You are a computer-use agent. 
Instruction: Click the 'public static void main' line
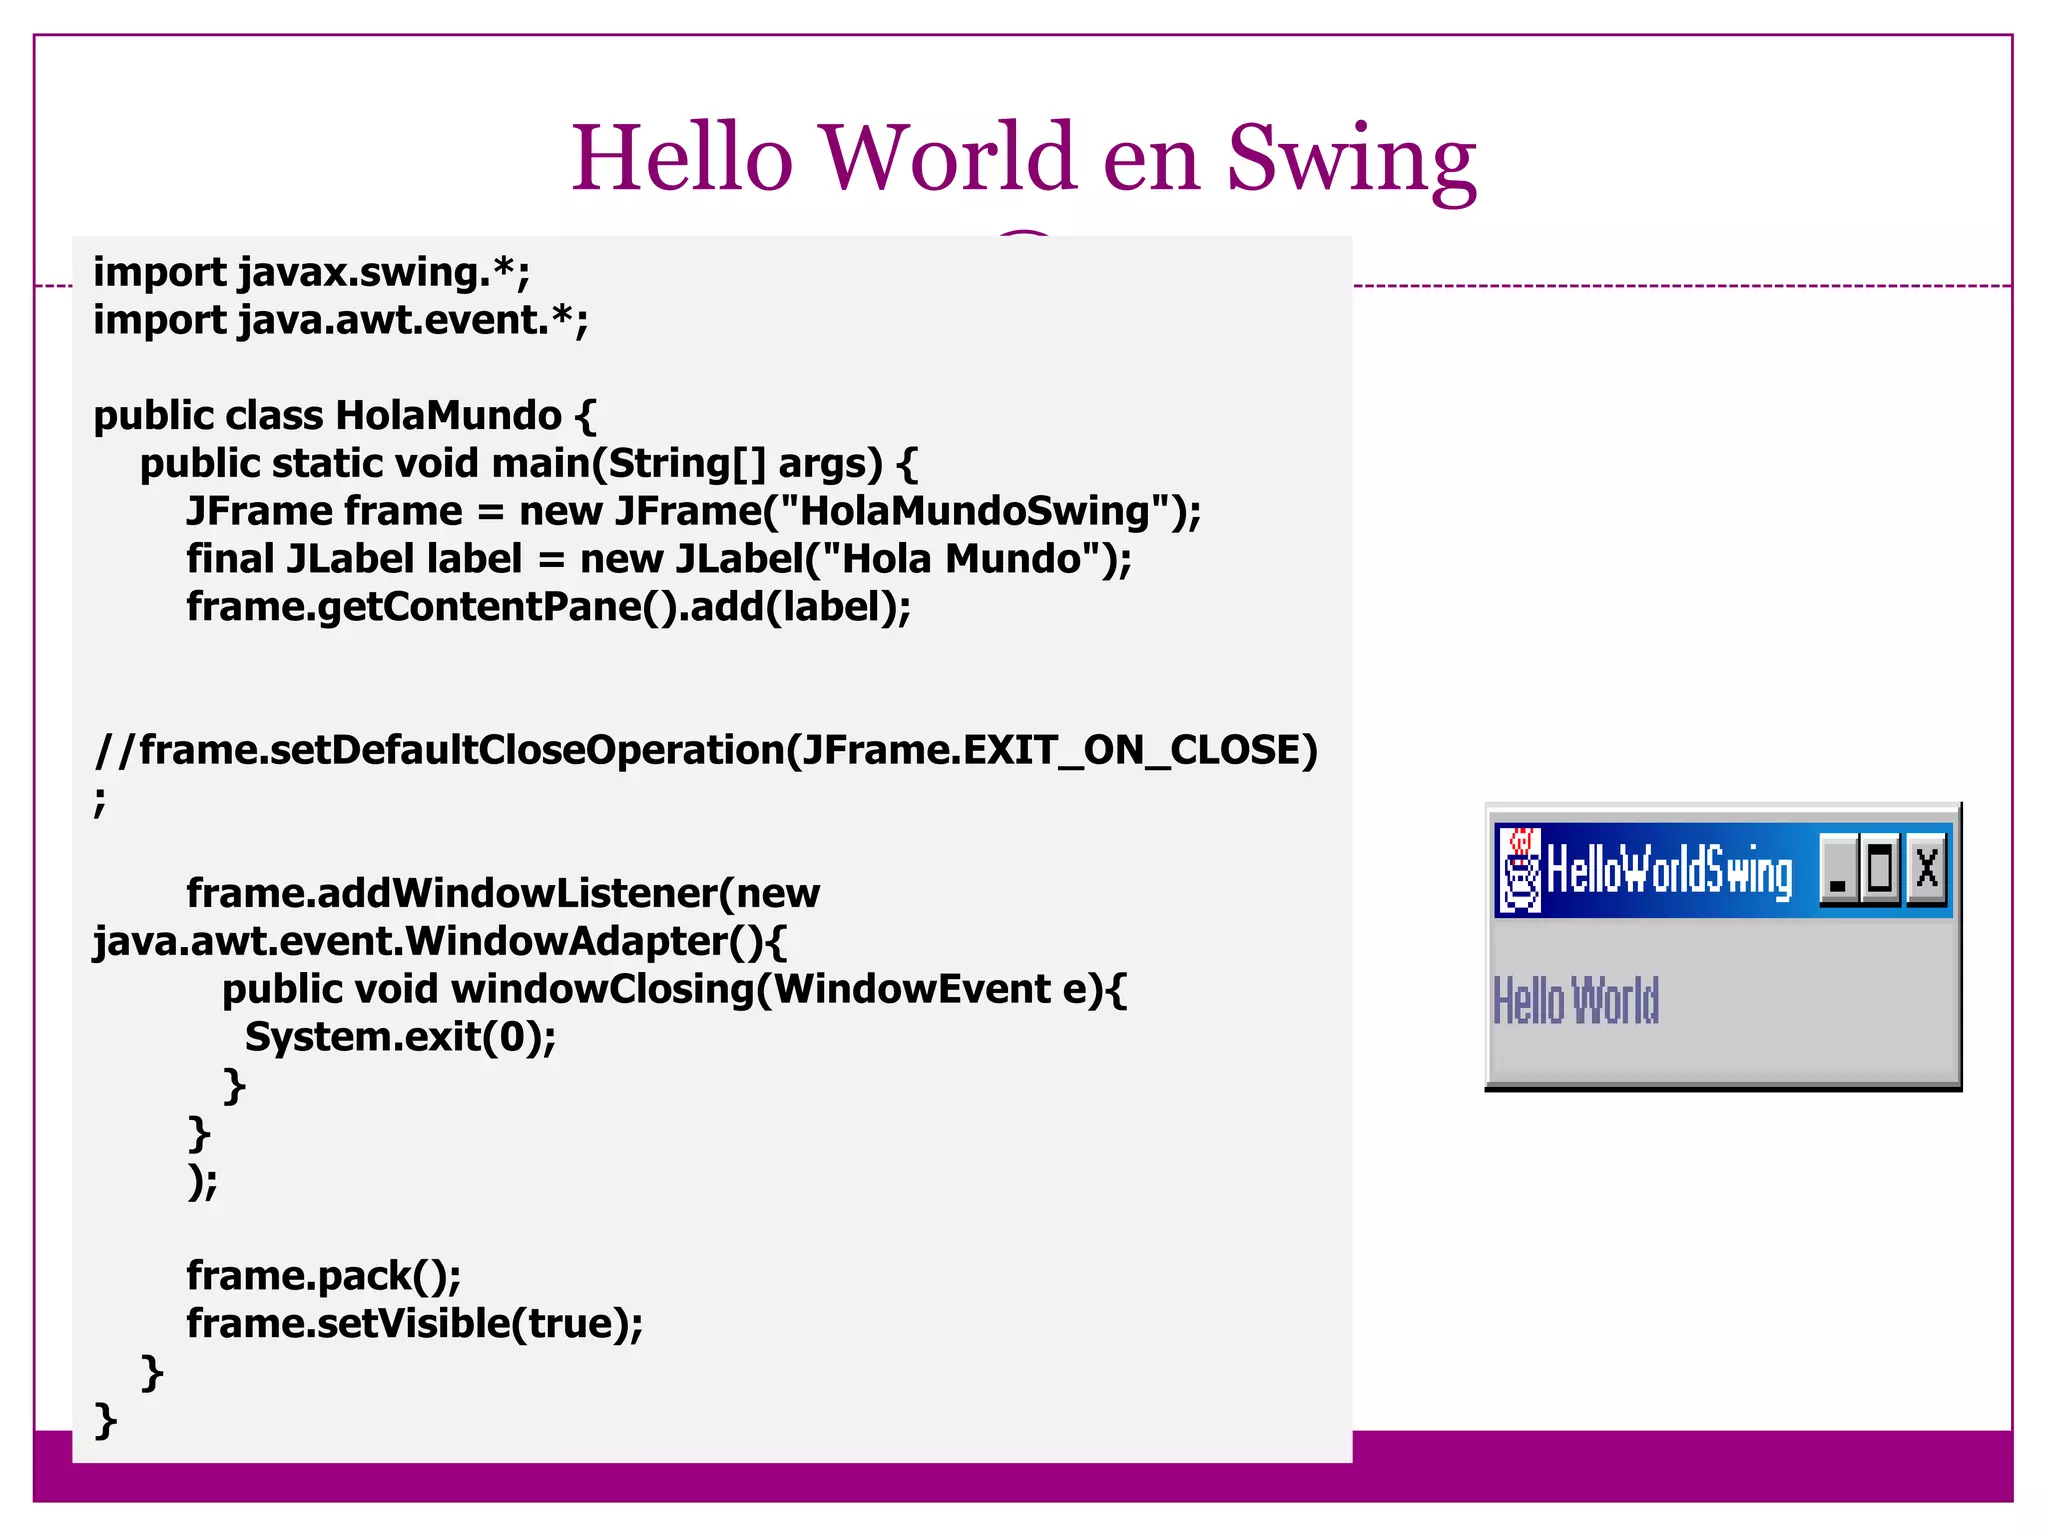(529, 464)
